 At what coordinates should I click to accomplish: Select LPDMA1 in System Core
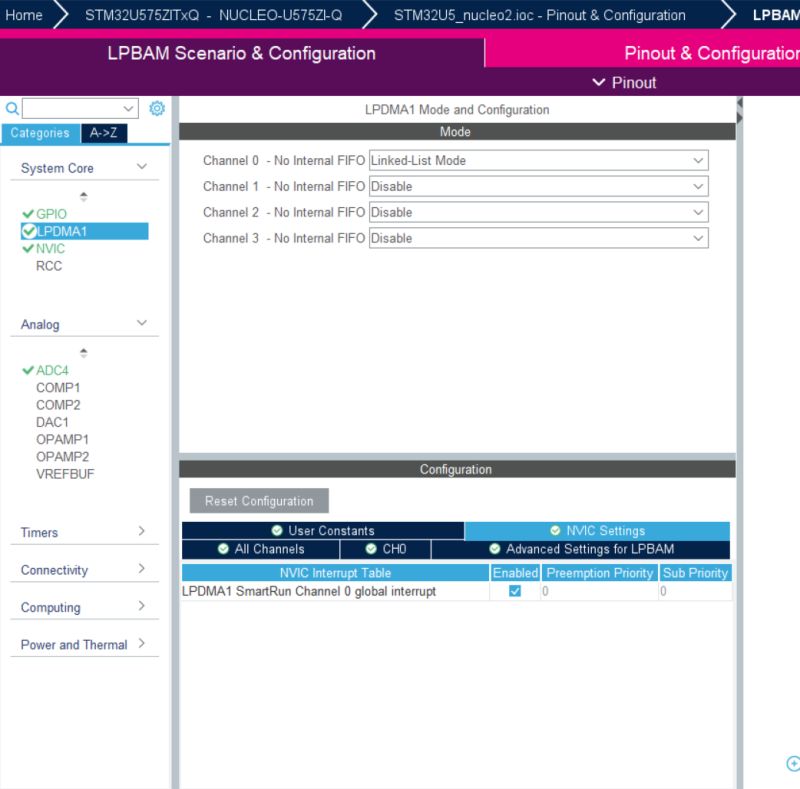[85, 231]
